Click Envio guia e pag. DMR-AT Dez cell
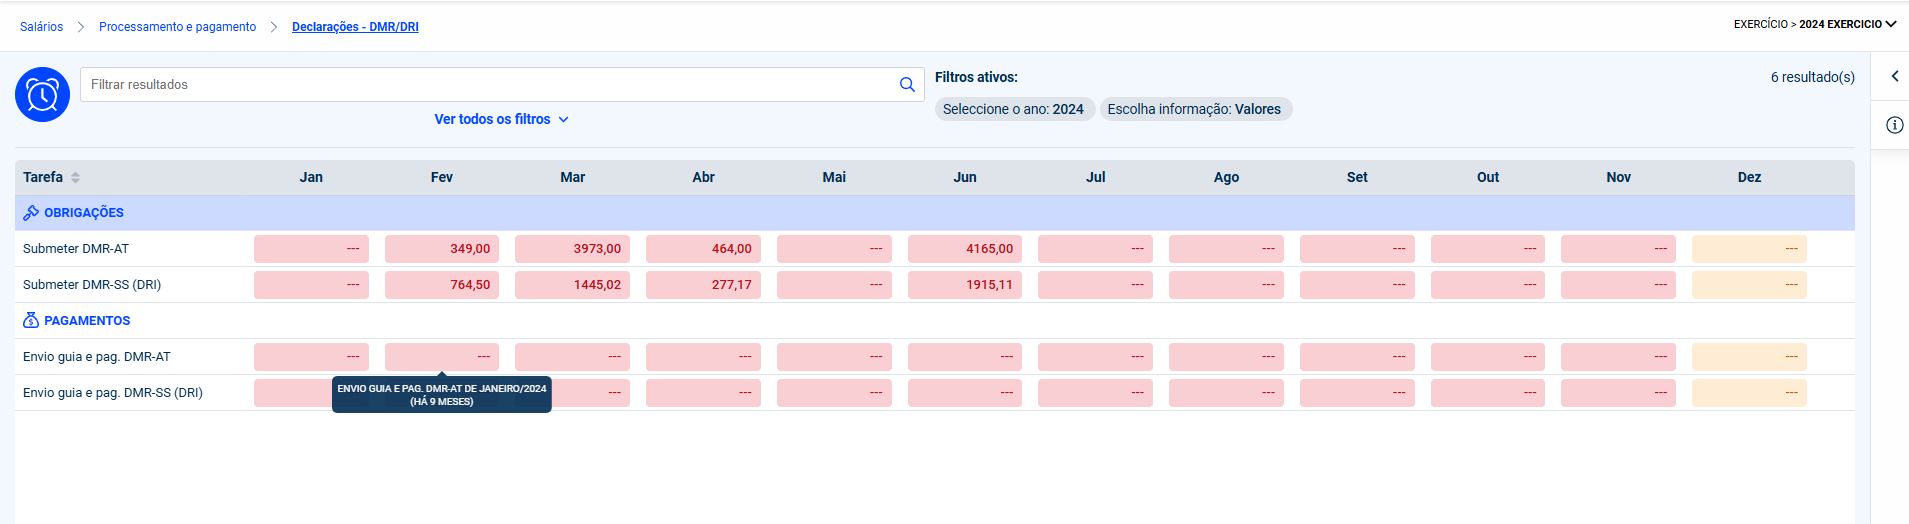Image resolution: width=1909 pixels, height=524 pixels. click(1749, 357)
